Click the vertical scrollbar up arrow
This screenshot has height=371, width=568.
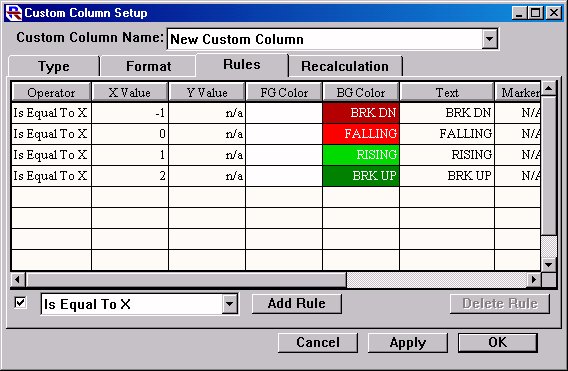548,88
